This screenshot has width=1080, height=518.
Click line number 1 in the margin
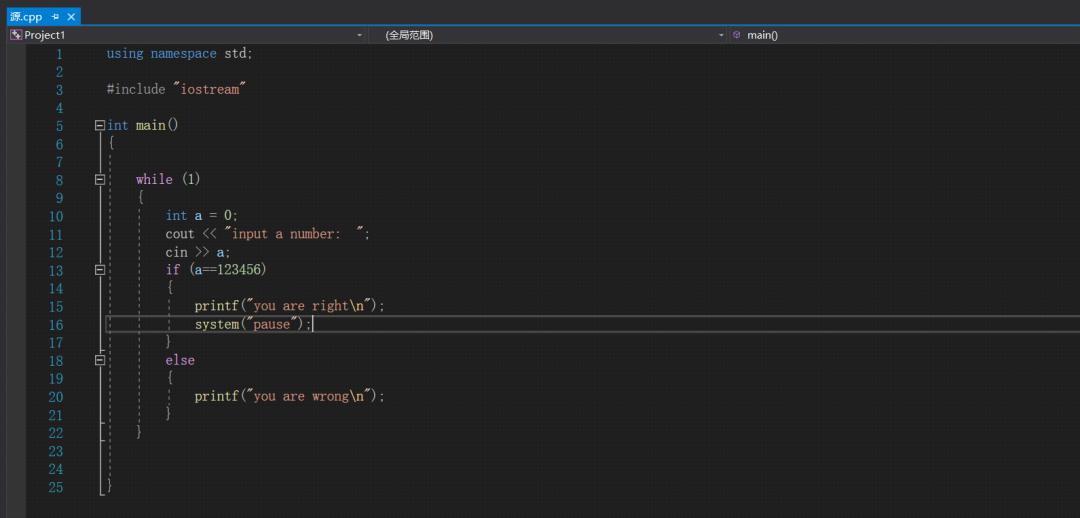tap(59, 54)
